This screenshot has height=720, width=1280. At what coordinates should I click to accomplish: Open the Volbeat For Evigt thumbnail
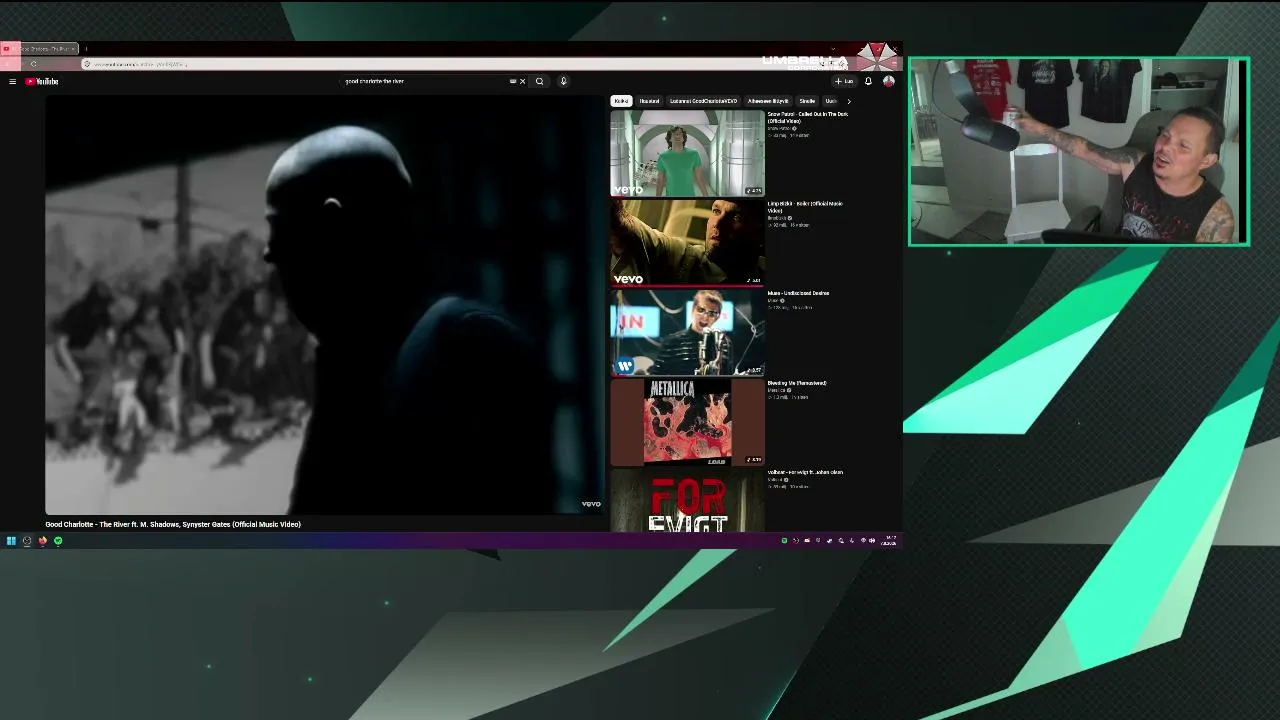click(687, 500)
